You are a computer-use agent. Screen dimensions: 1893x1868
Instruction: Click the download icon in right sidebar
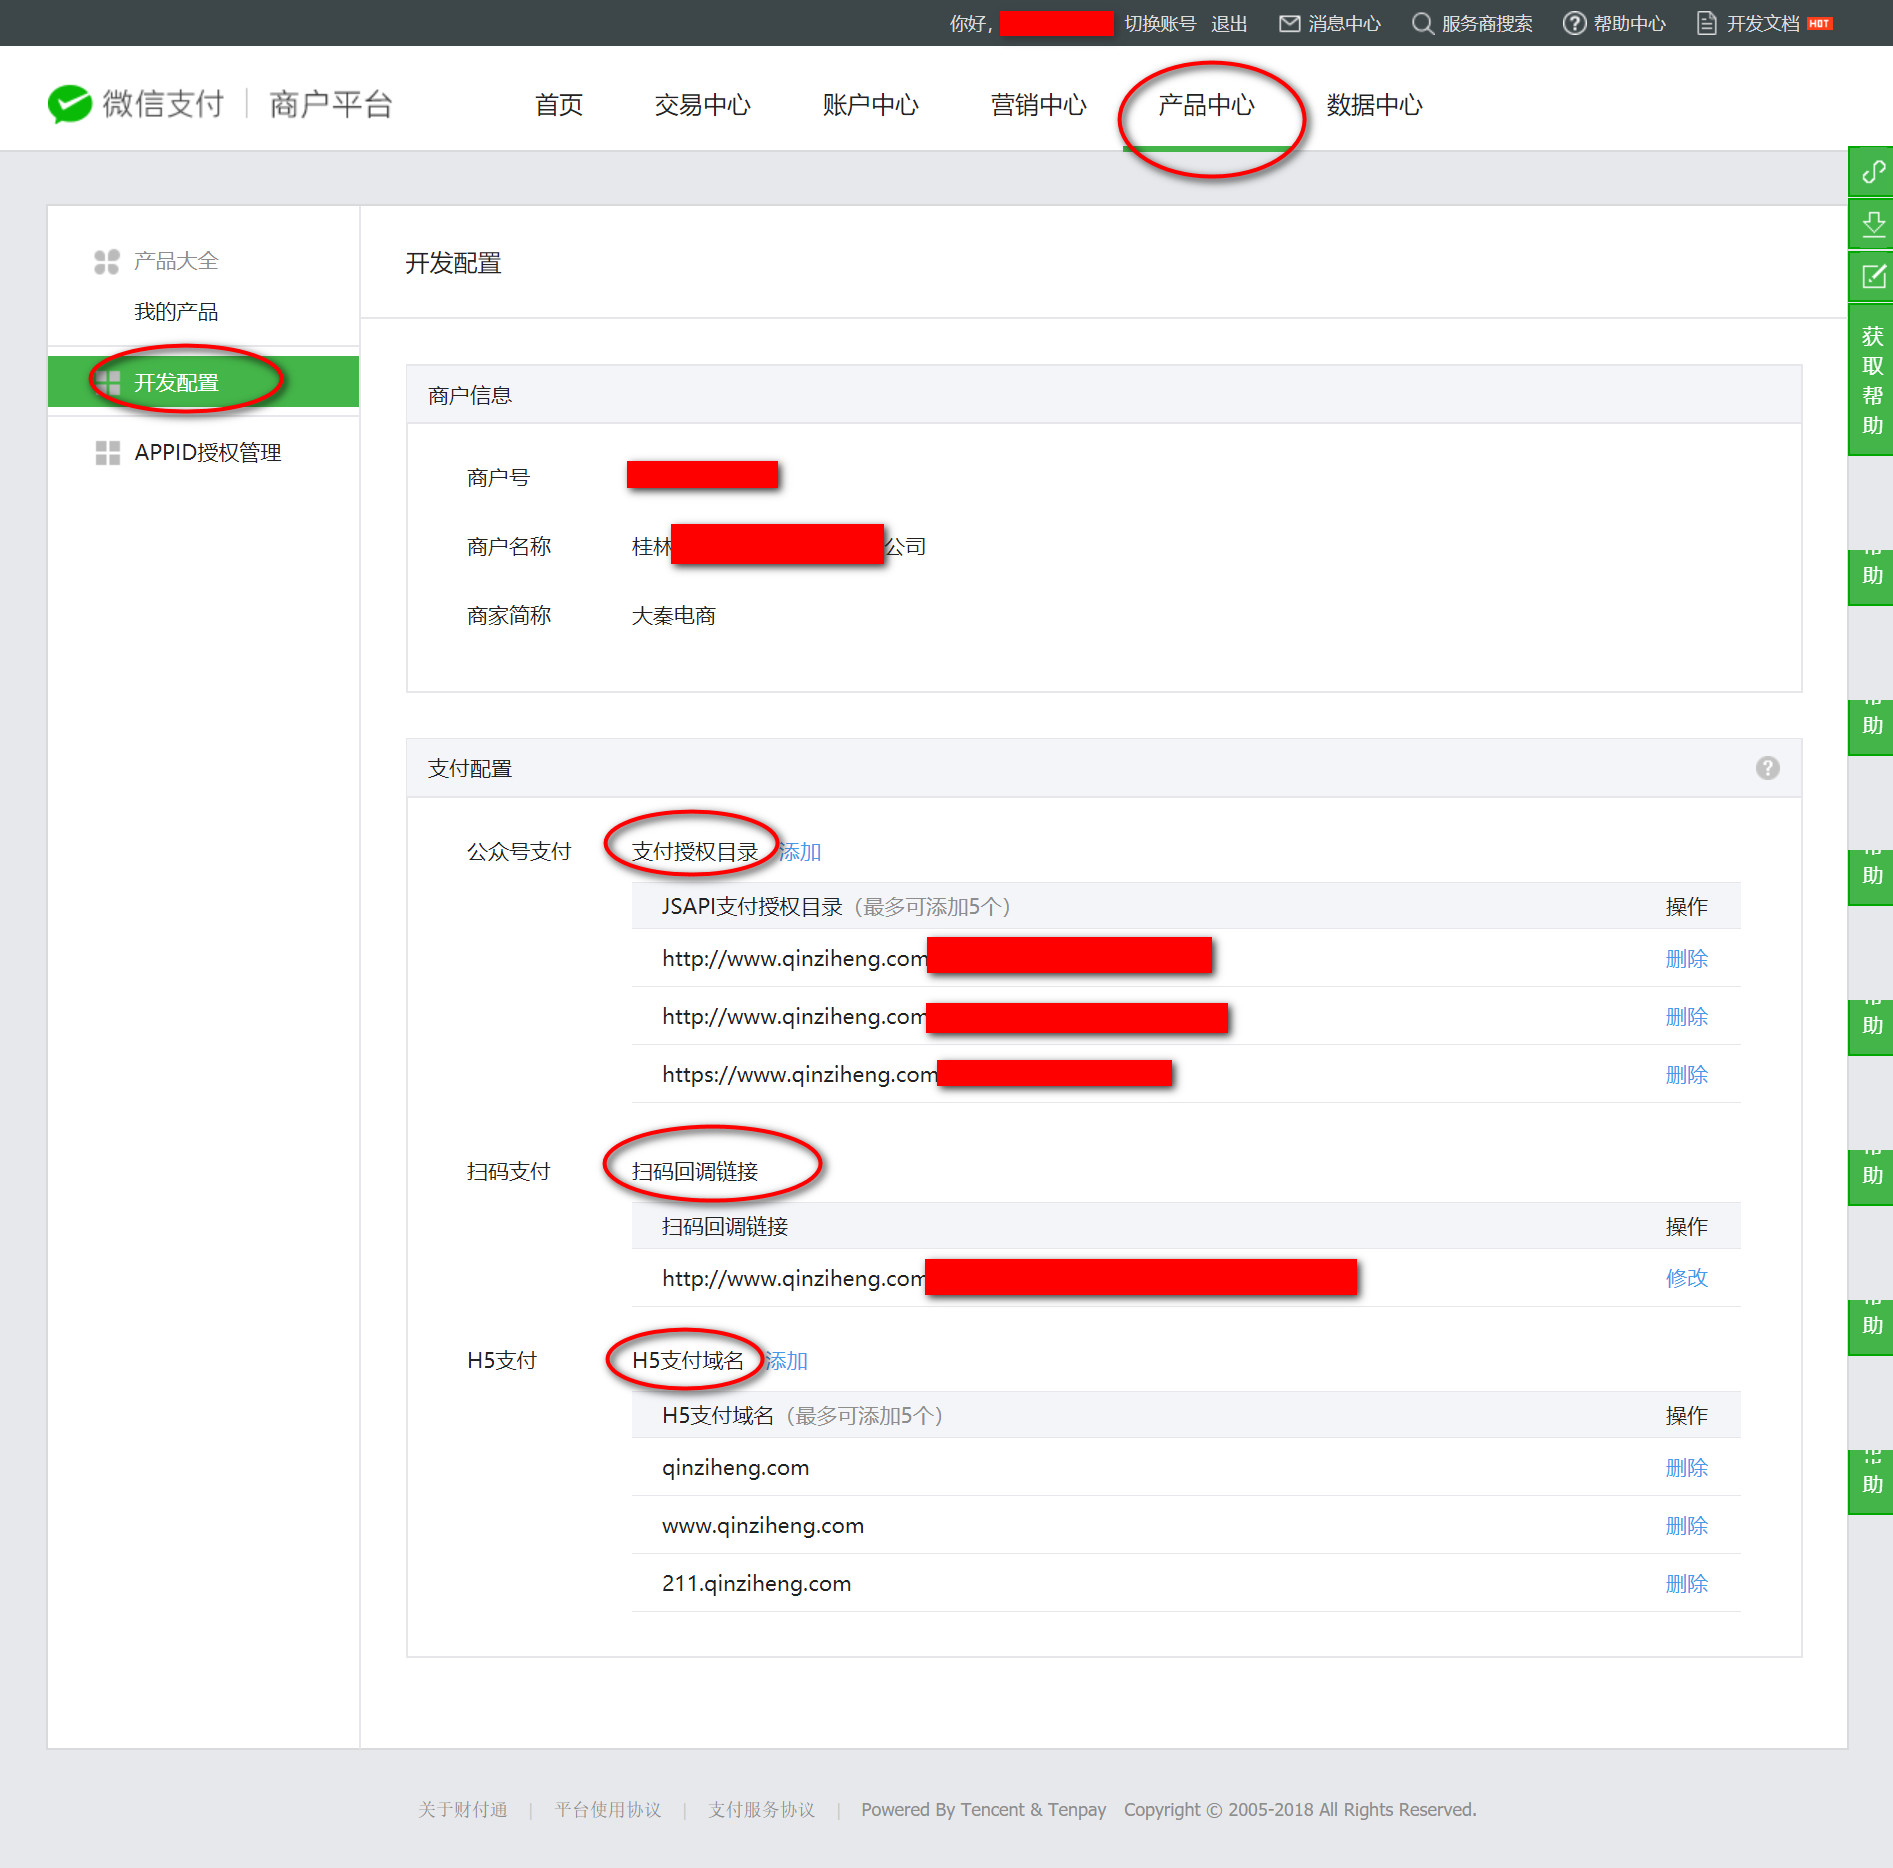coord(1873,224)
